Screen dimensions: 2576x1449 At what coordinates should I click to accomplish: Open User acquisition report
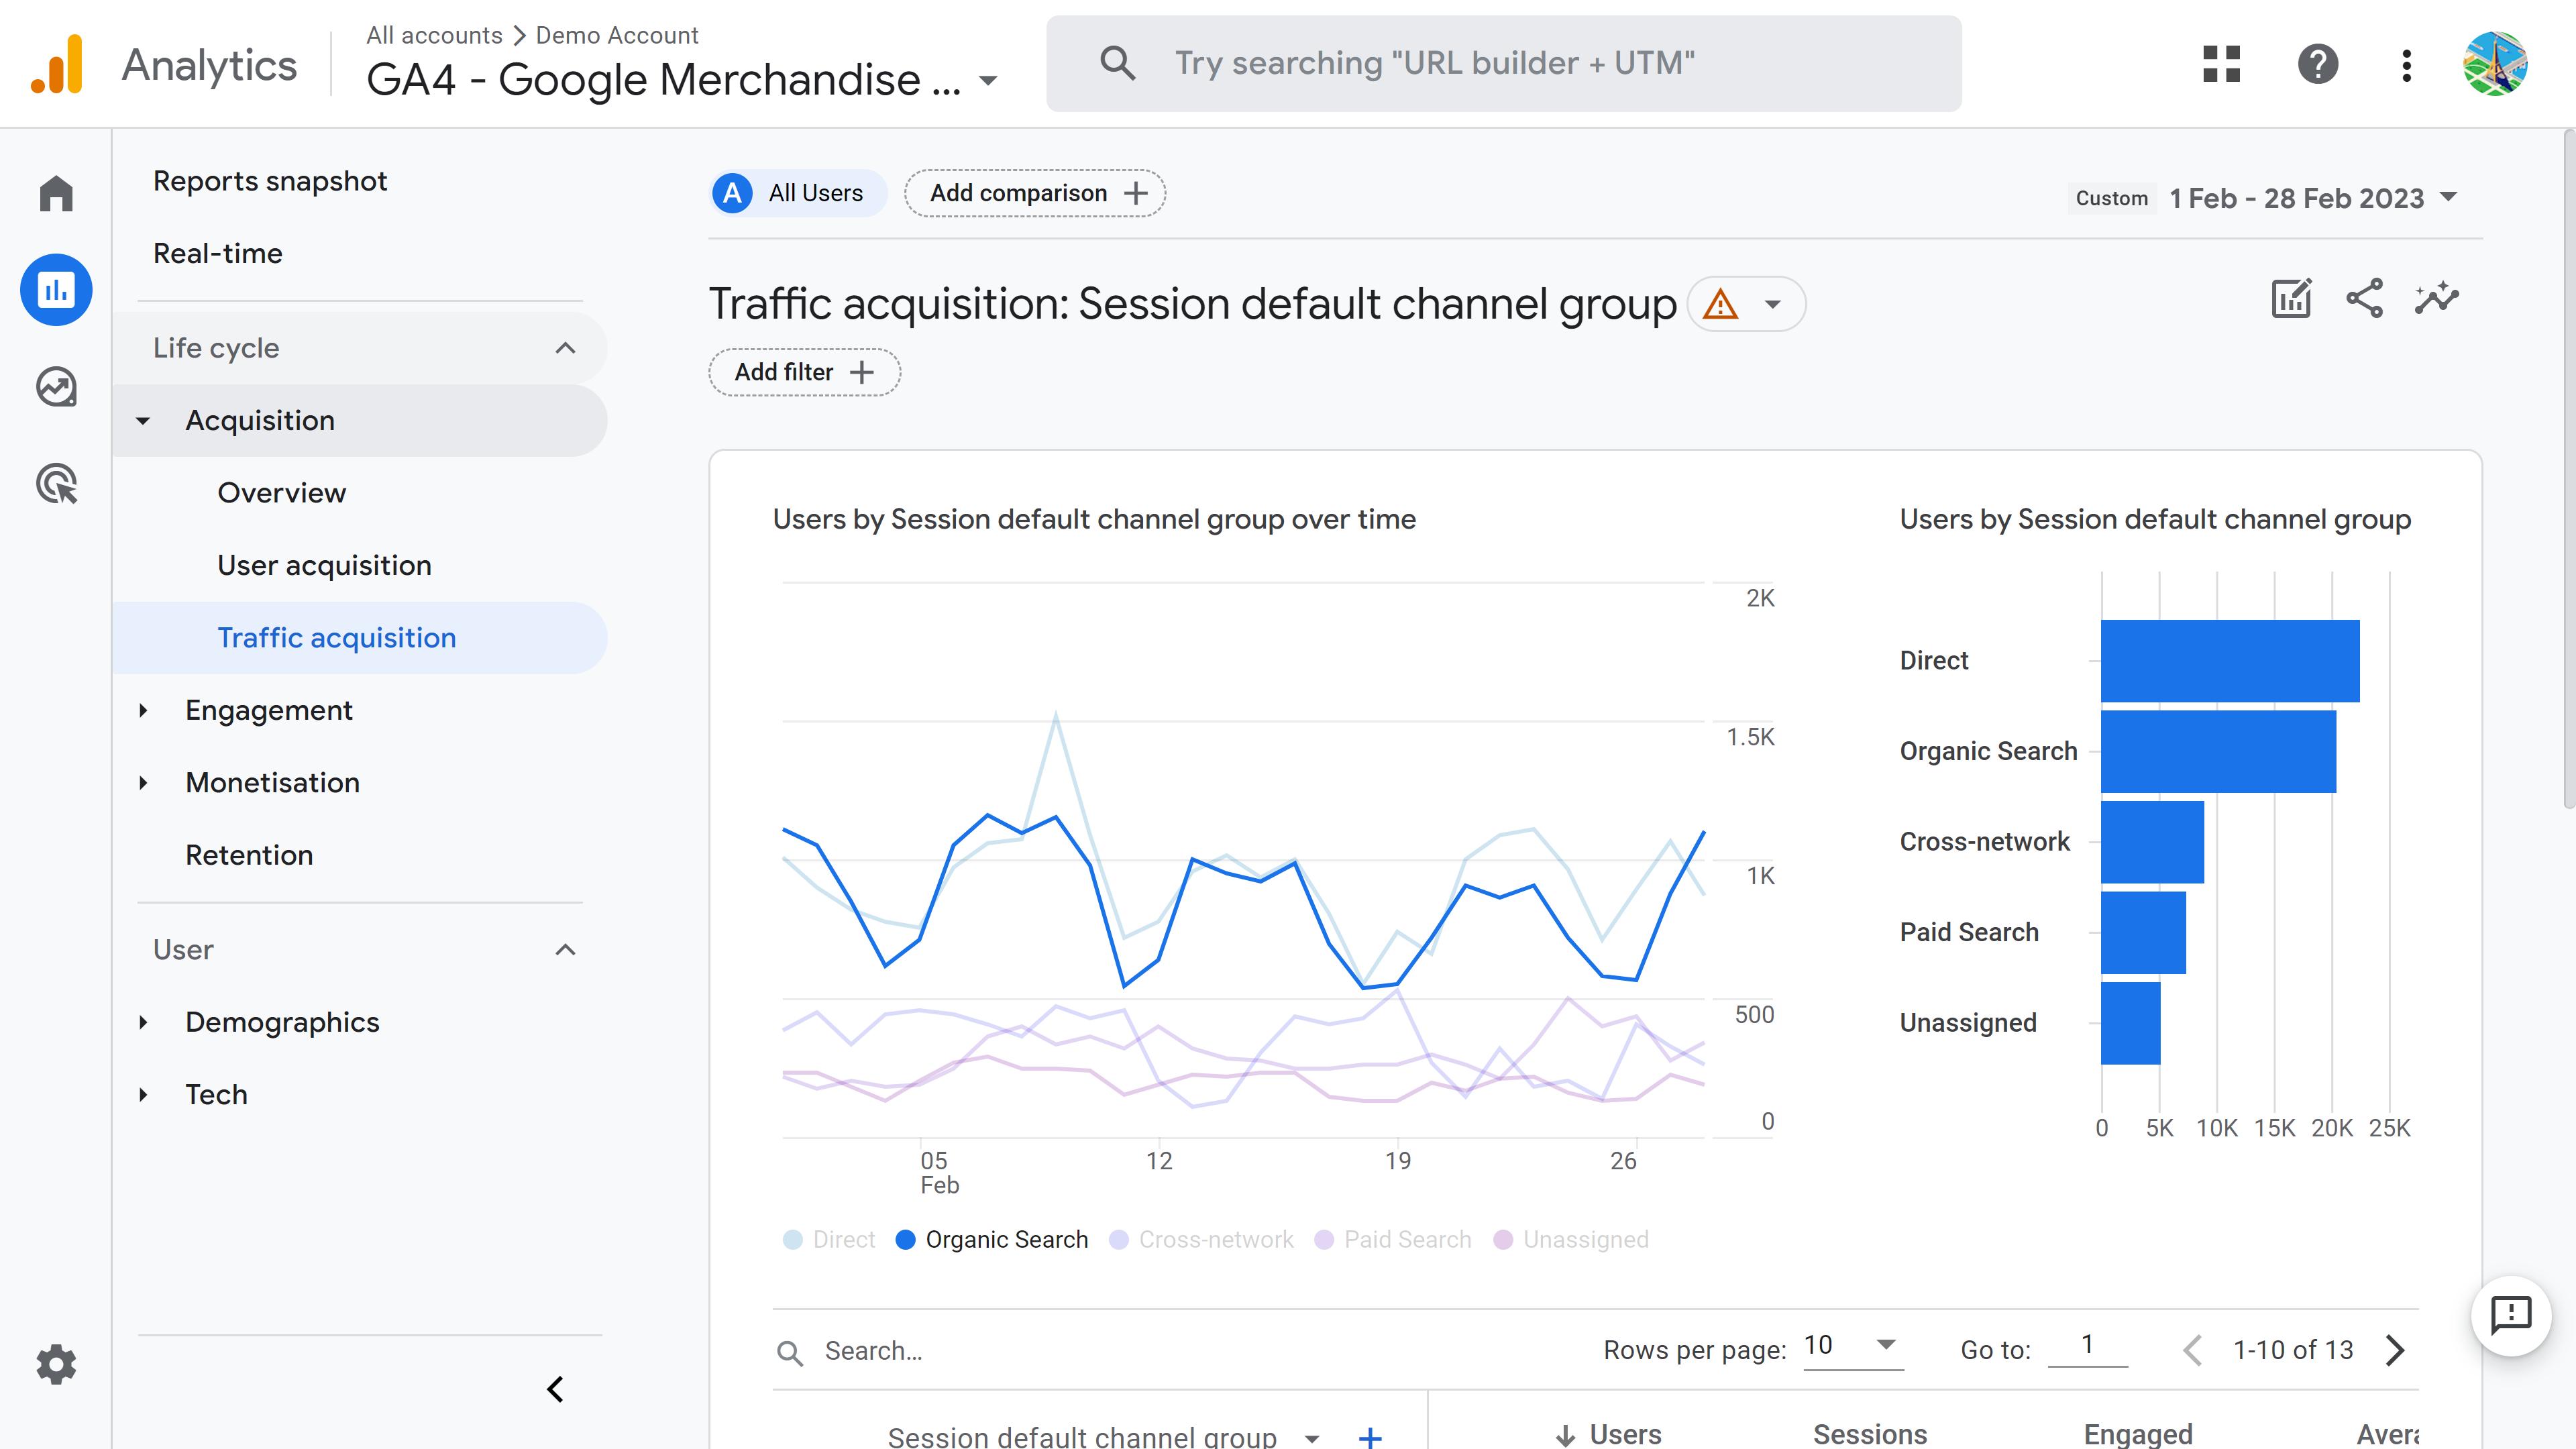click(x=324, y=565)
